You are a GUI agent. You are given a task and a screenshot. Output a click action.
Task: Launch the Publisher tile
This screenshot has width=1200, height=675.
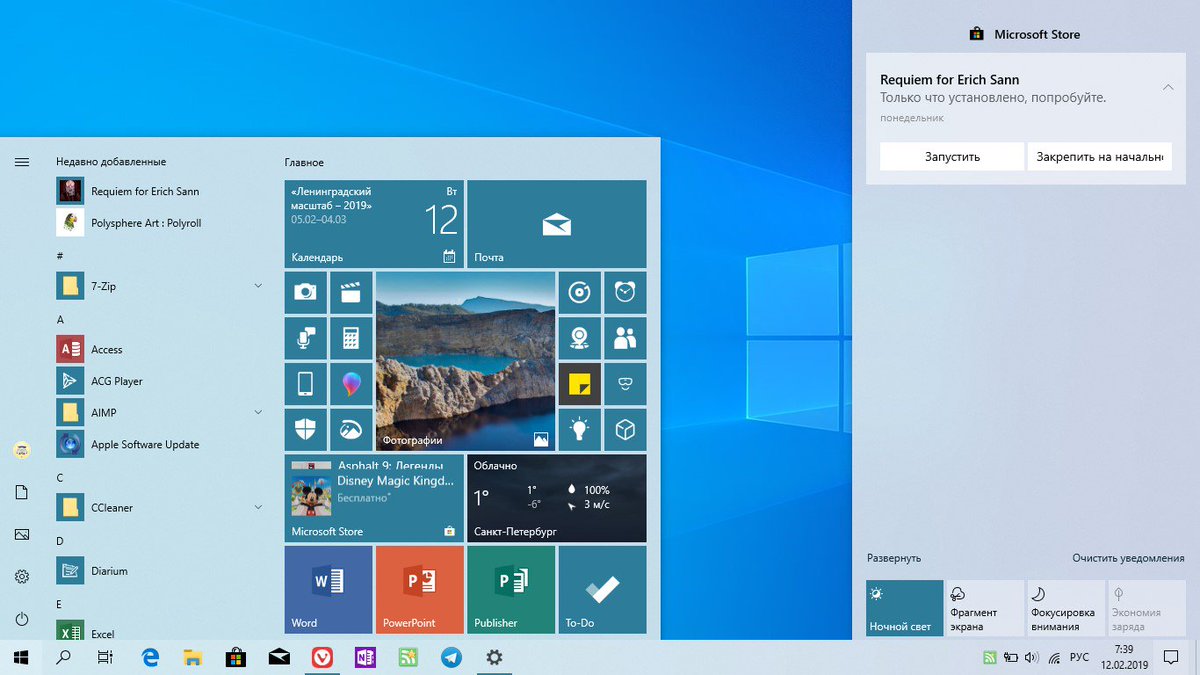511,590
